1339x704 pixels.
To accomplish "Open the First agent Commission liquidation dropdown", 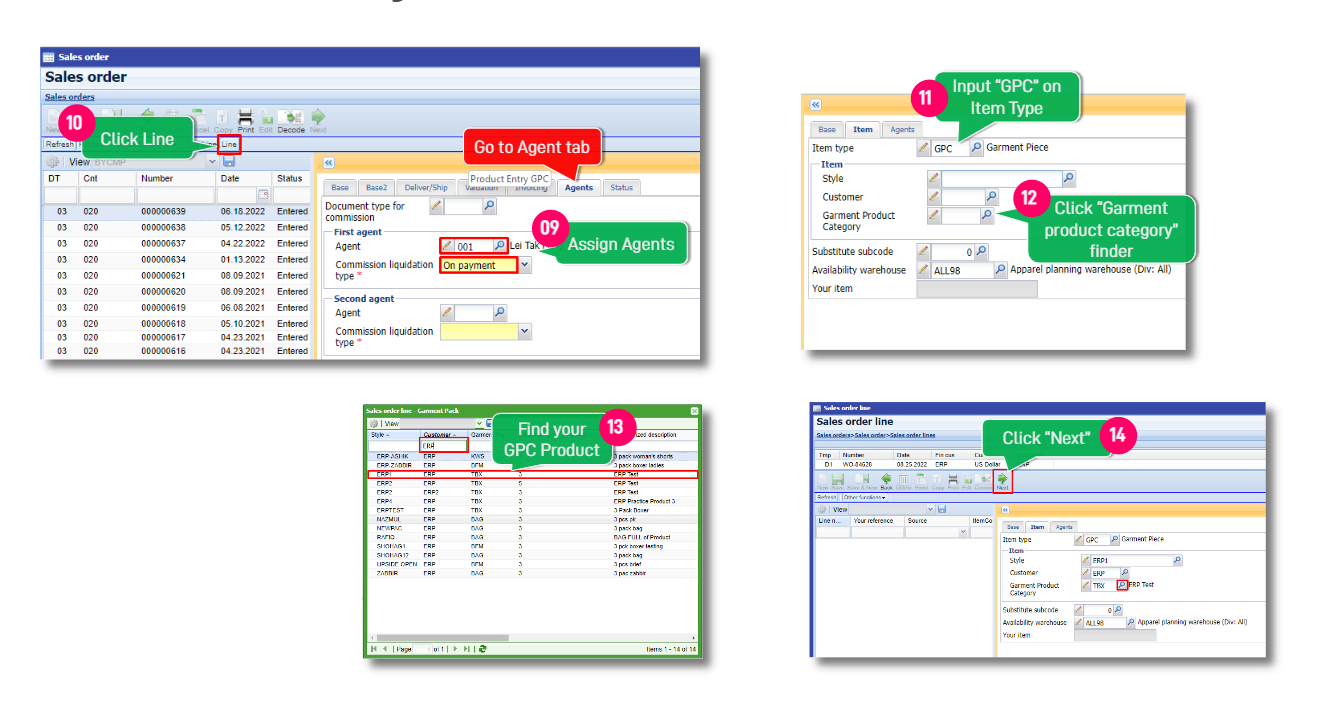I will click(525, 266).
